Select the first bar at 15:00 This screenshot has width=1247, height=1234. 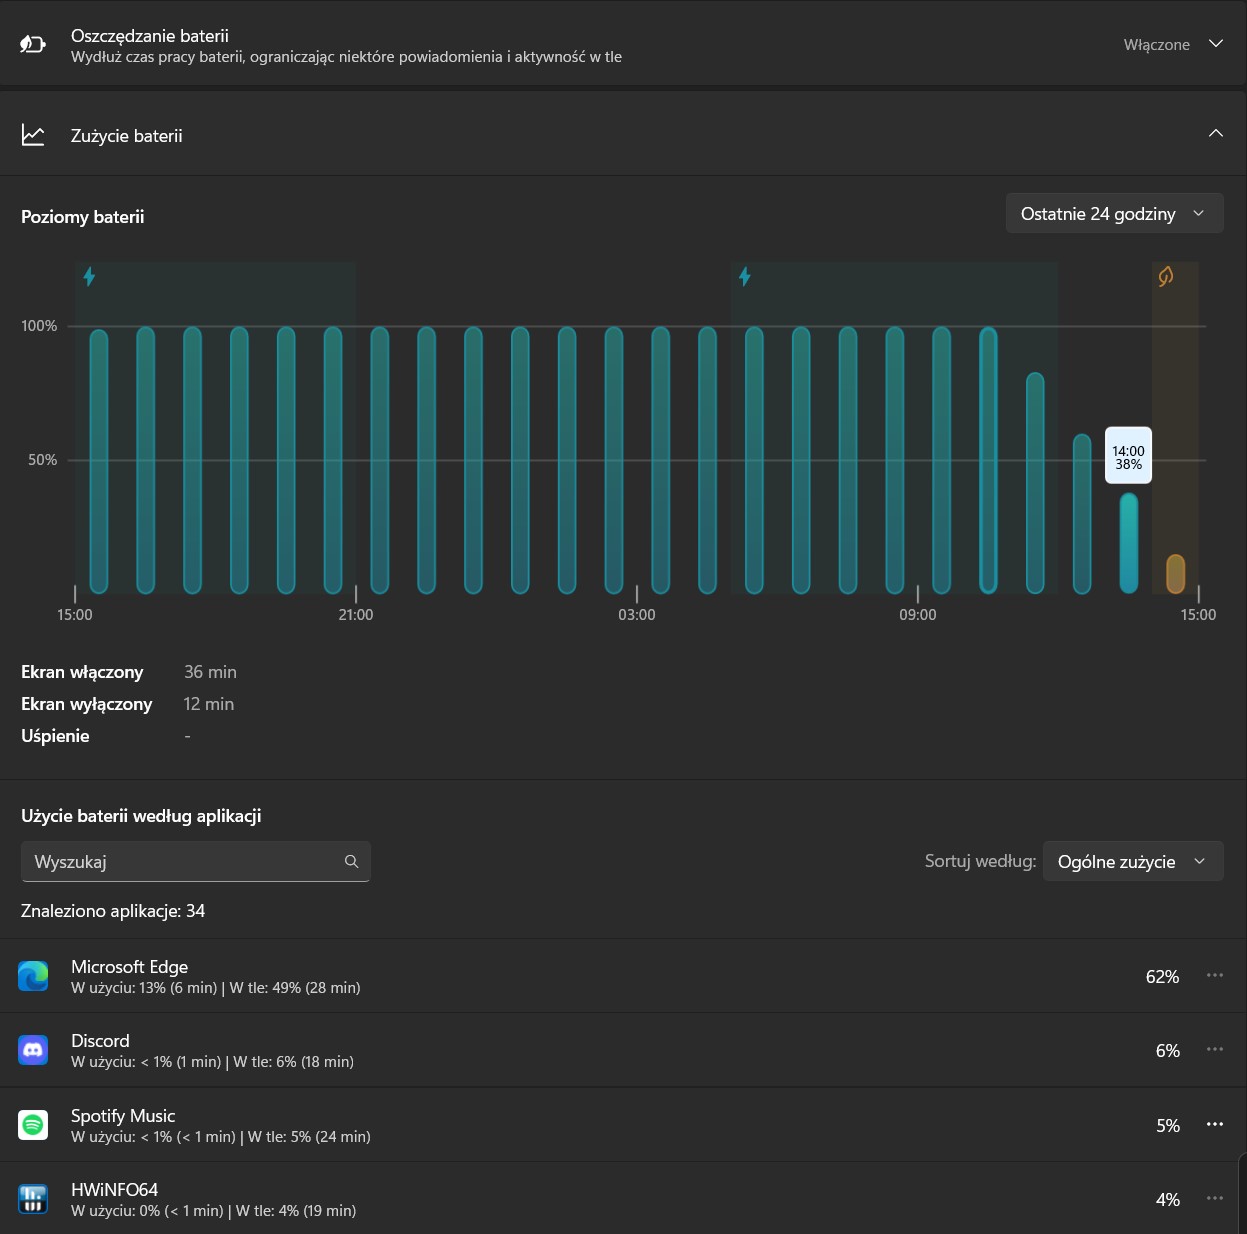[98, 460]
